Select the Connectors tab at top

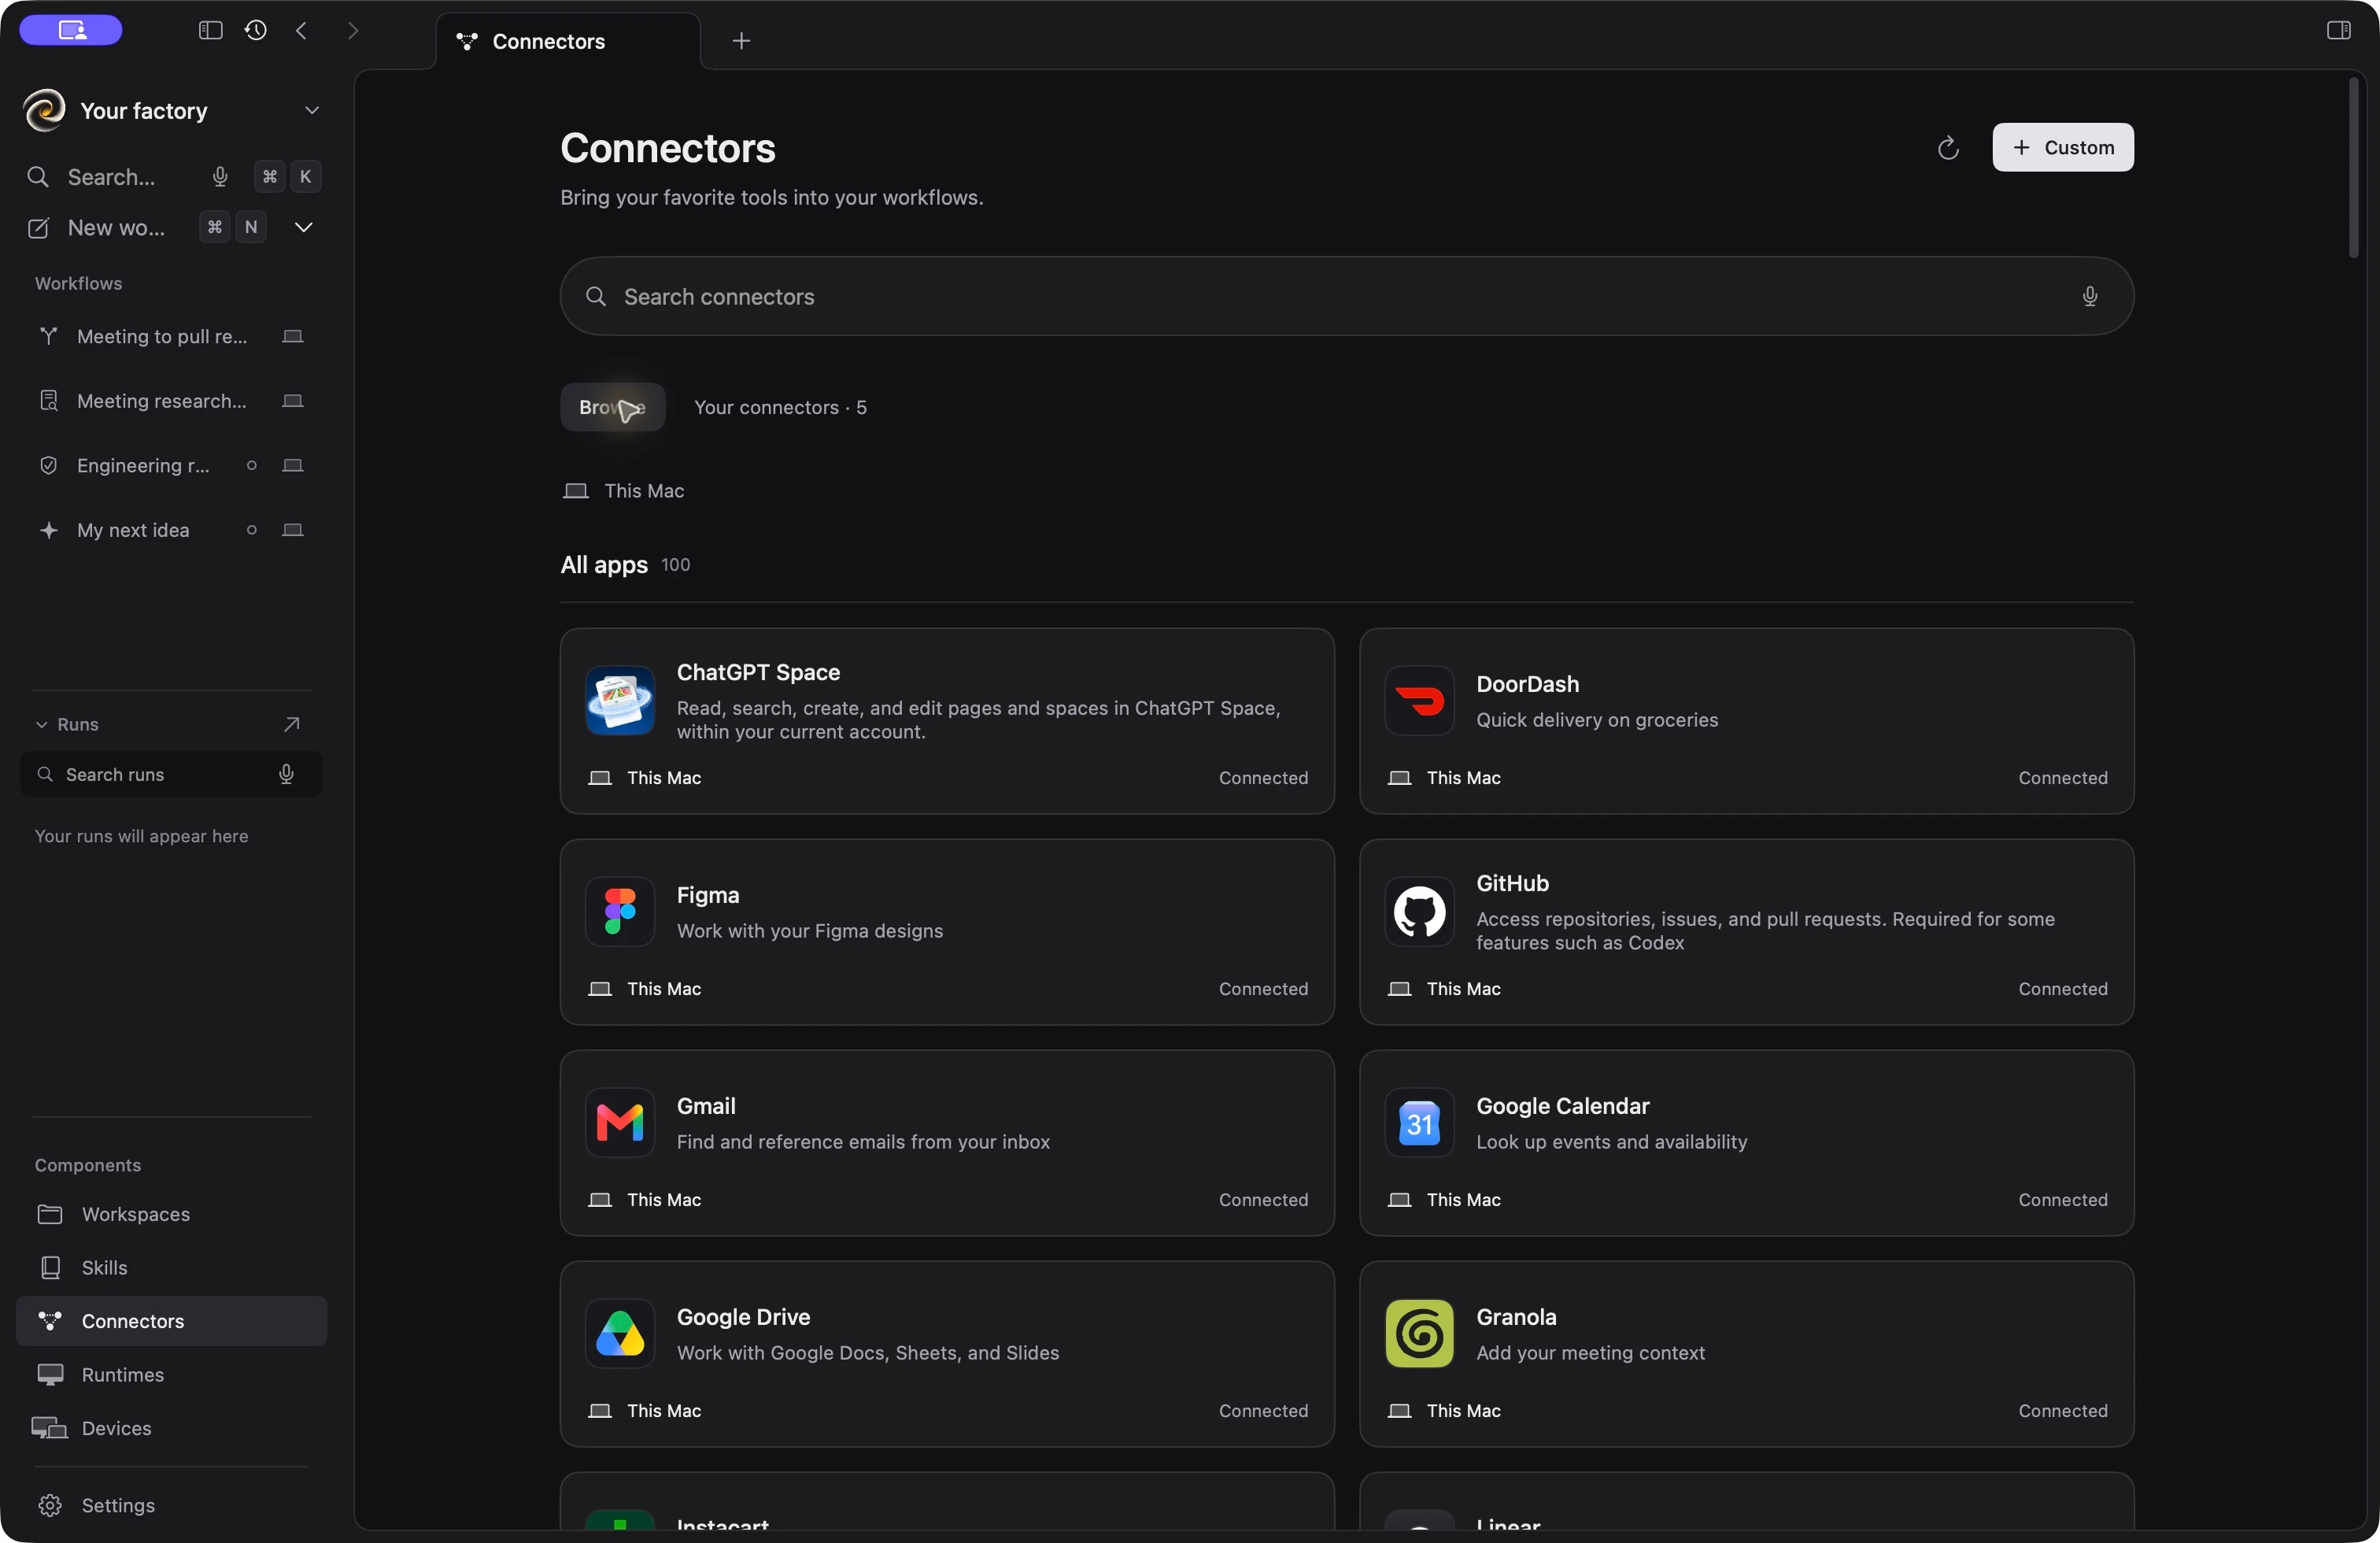click(568, 42)
